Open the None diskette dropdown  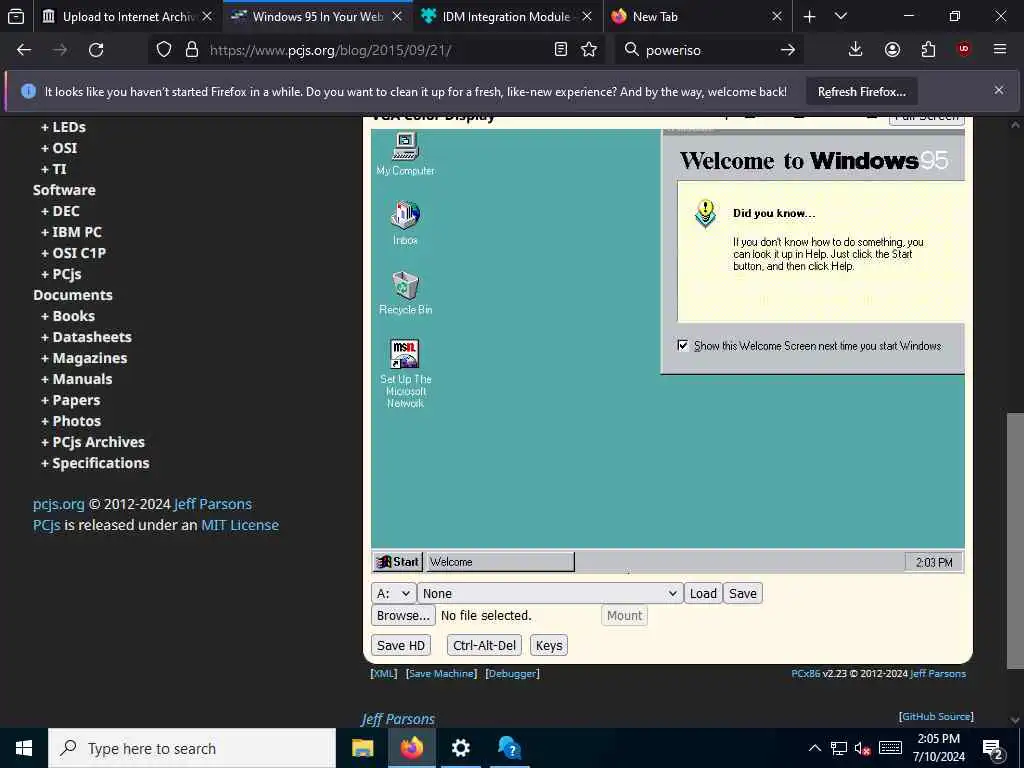click(550, 593)
